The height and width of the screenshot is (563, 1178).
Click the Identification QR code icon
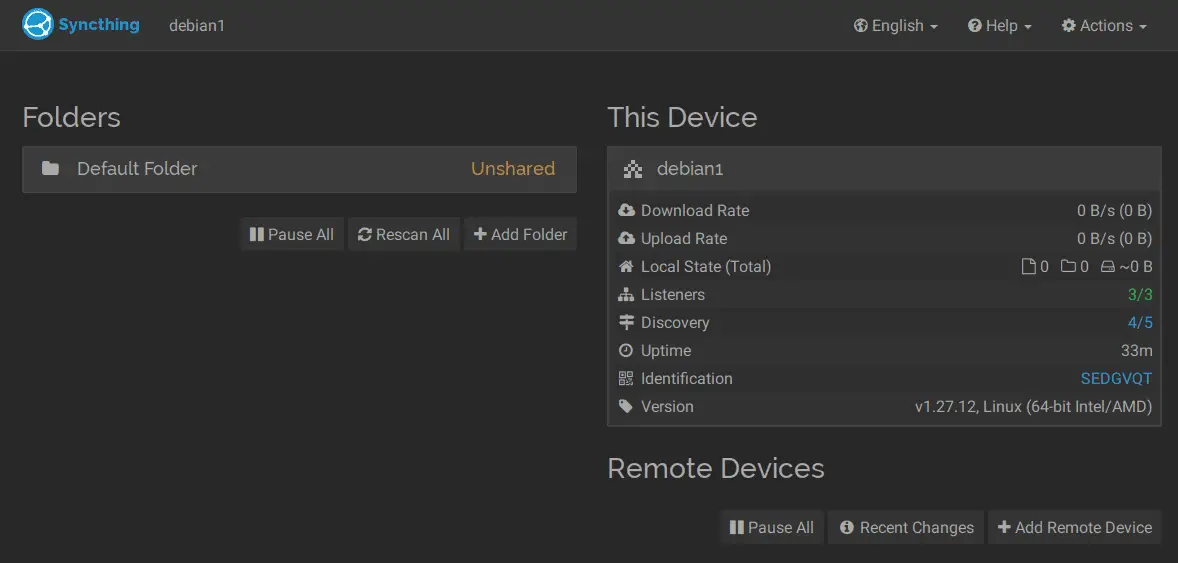point(626,379)
